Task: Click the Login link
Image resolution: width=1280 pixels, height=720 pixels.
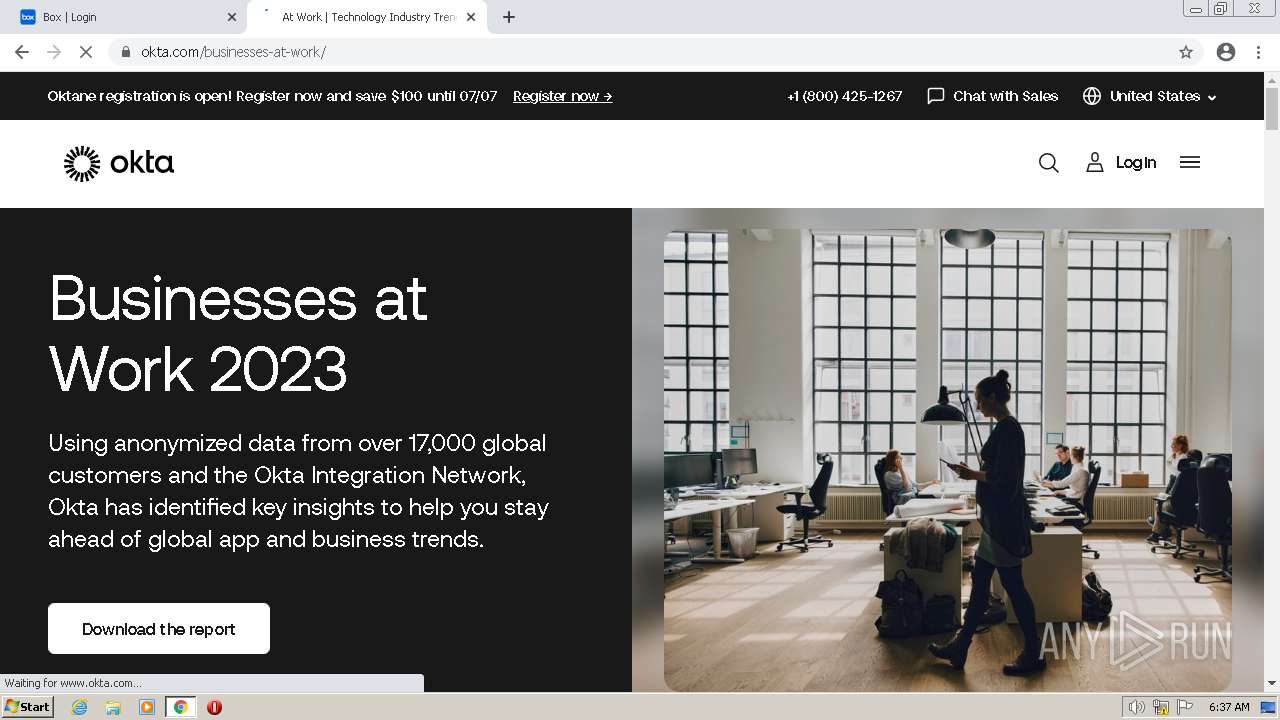Action: point(1121,163)
